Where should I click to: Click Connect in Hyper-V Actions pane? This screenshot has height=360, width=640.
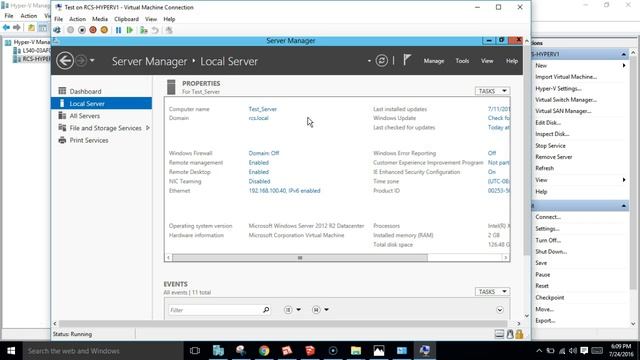click(x=548, y=217)
